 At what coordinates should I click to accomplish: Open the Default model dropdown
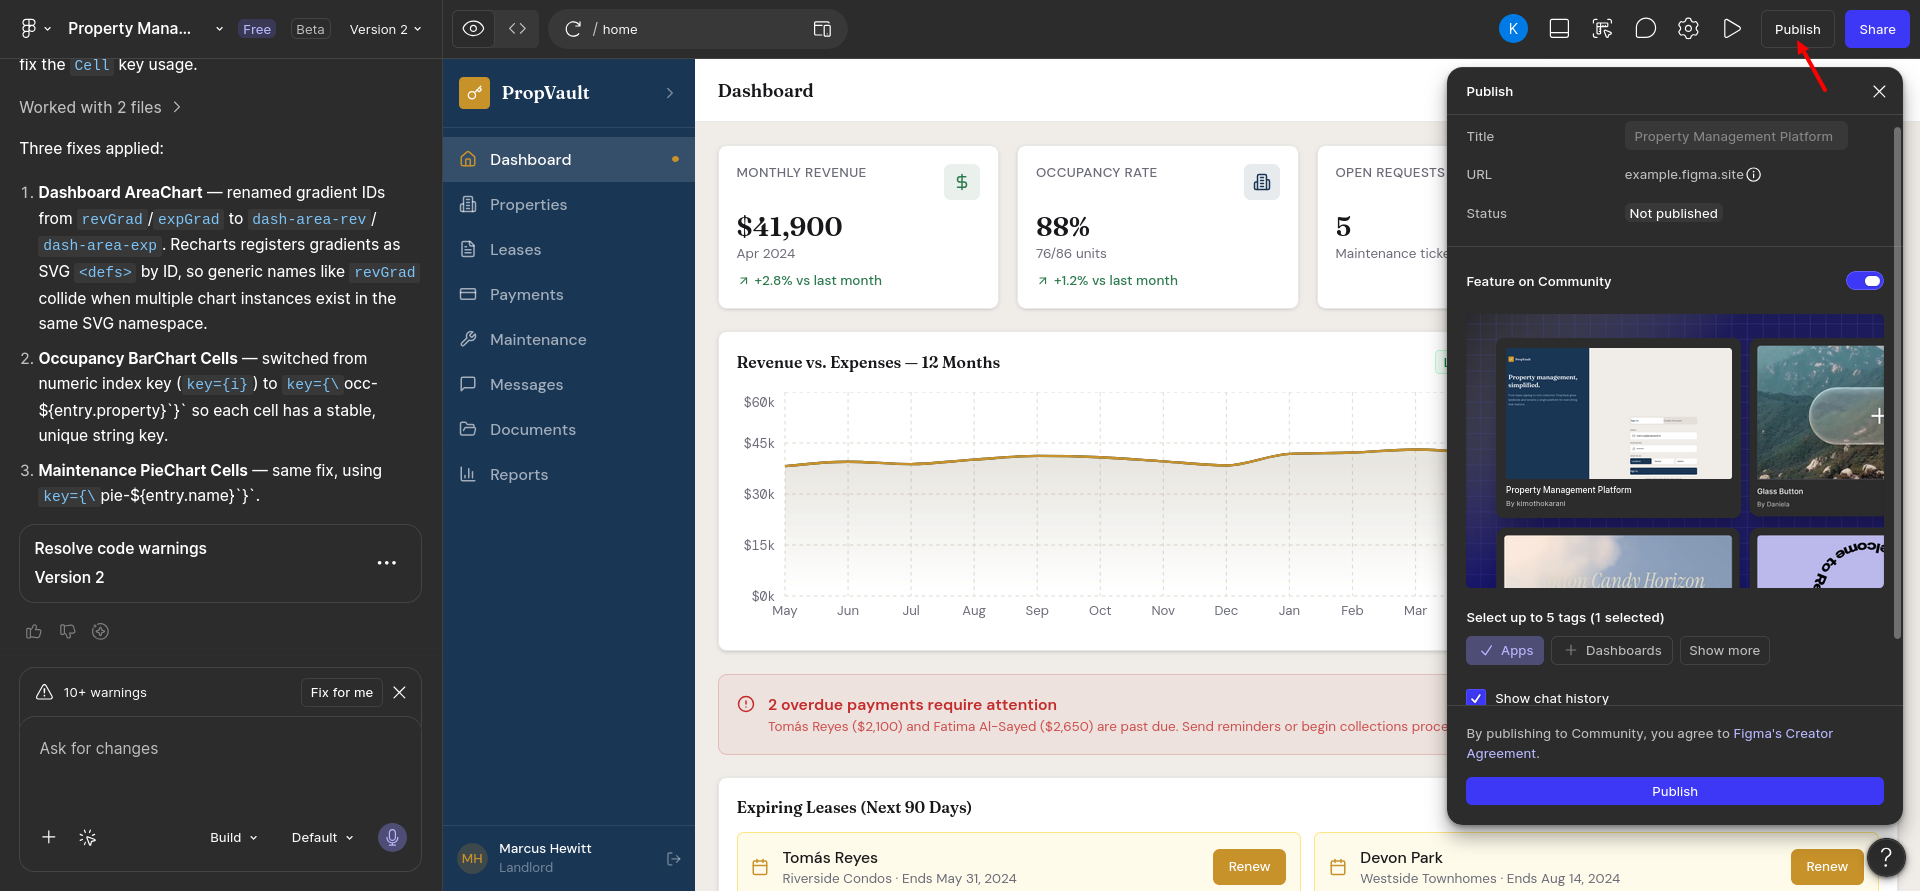click(322, 837)
